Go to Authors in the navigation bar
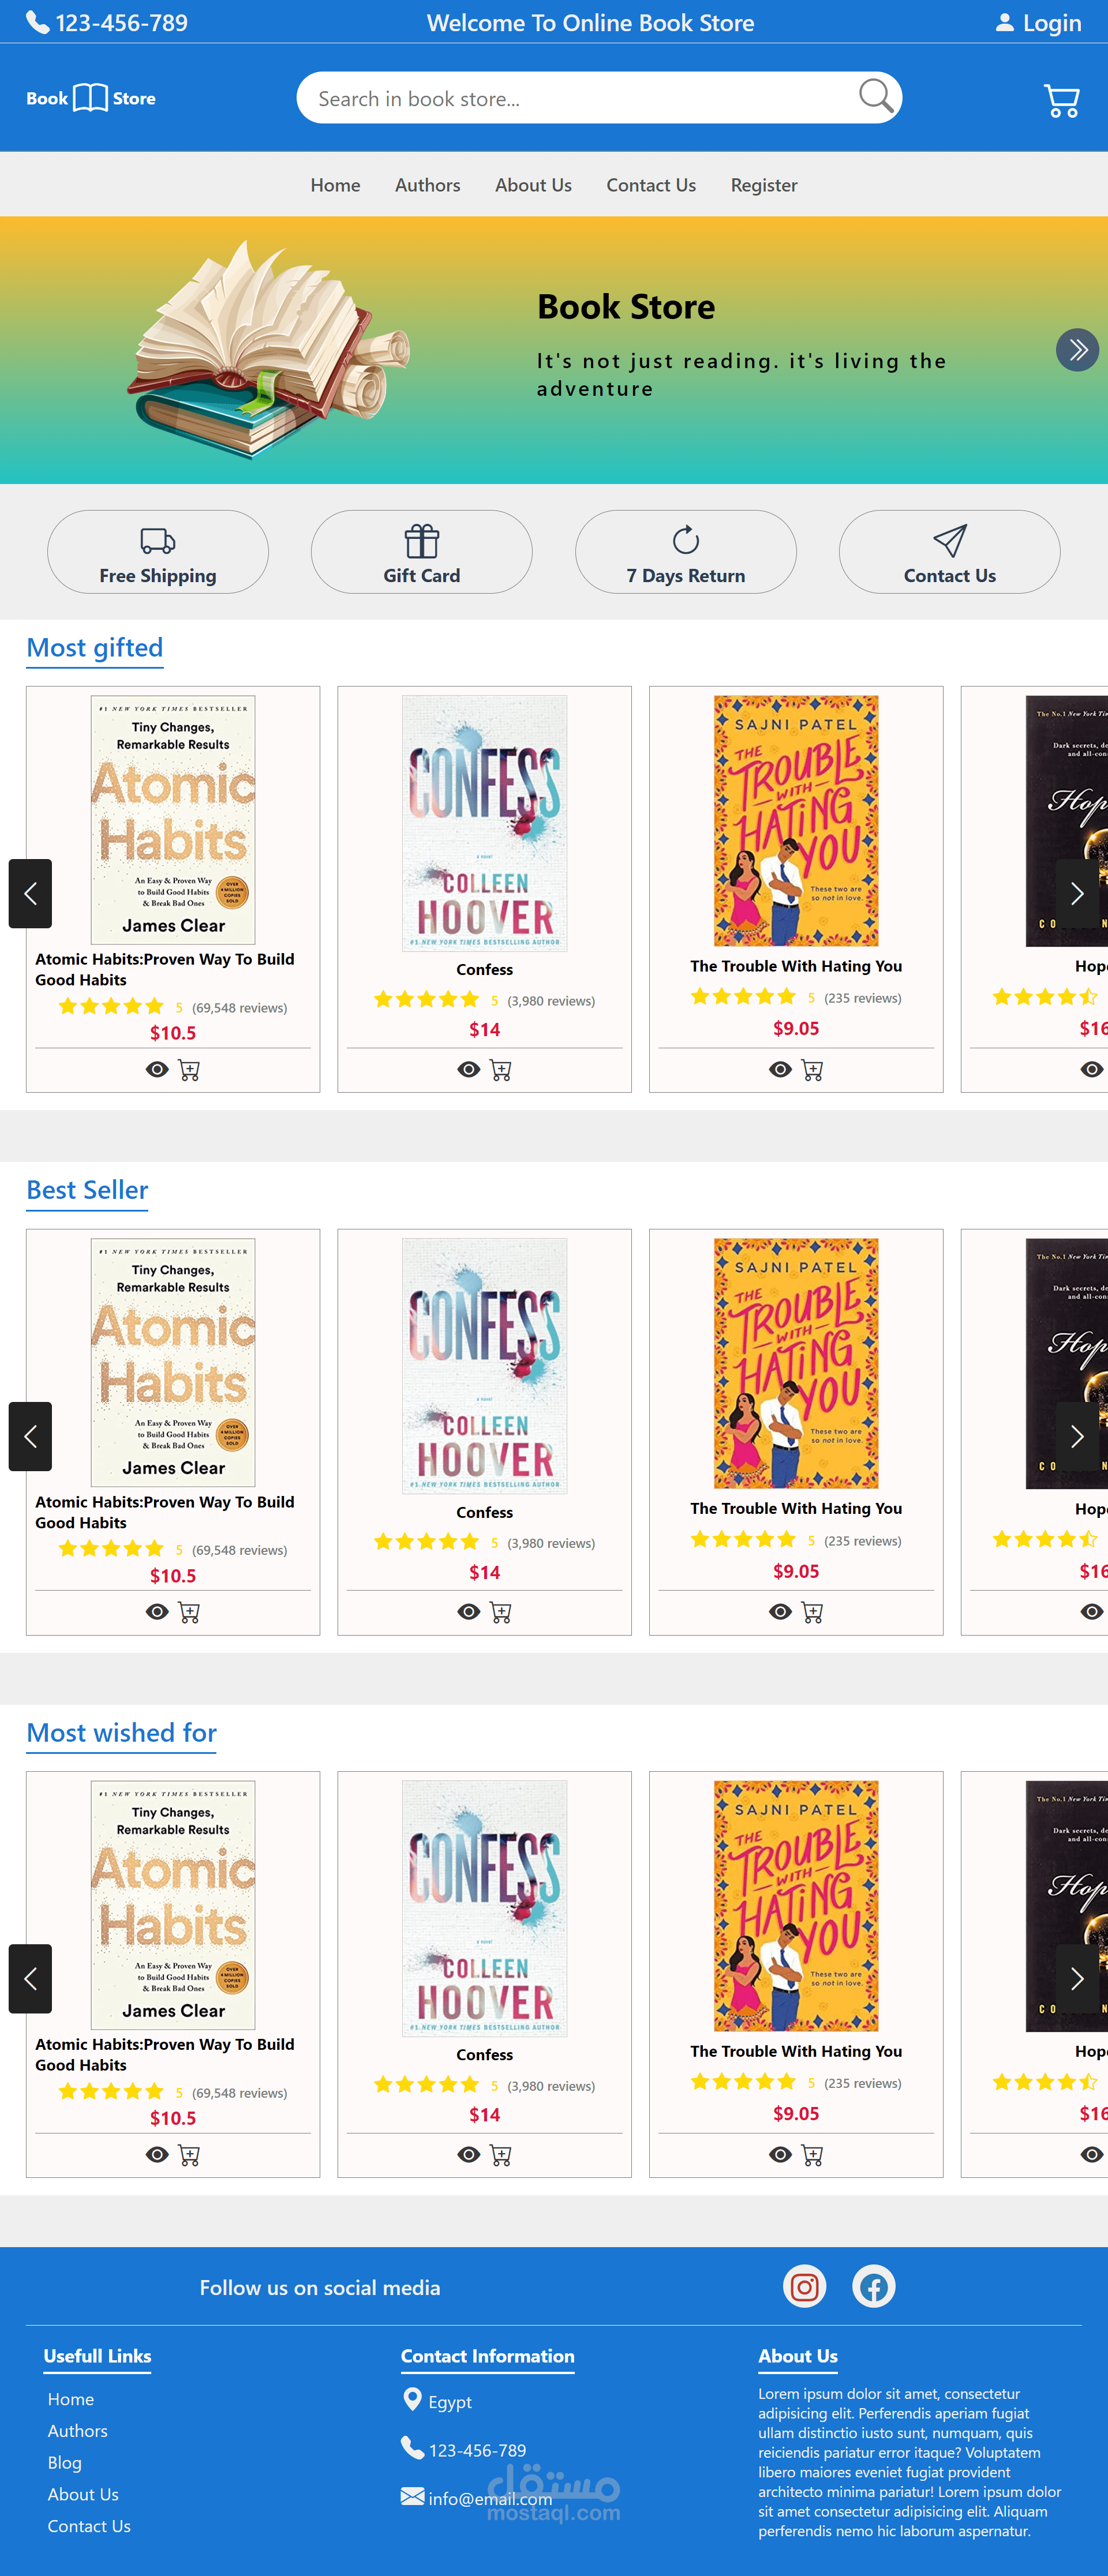The width and height of the screenshot is (1108, 2576). pyautogui.click(x=427, y=185)
